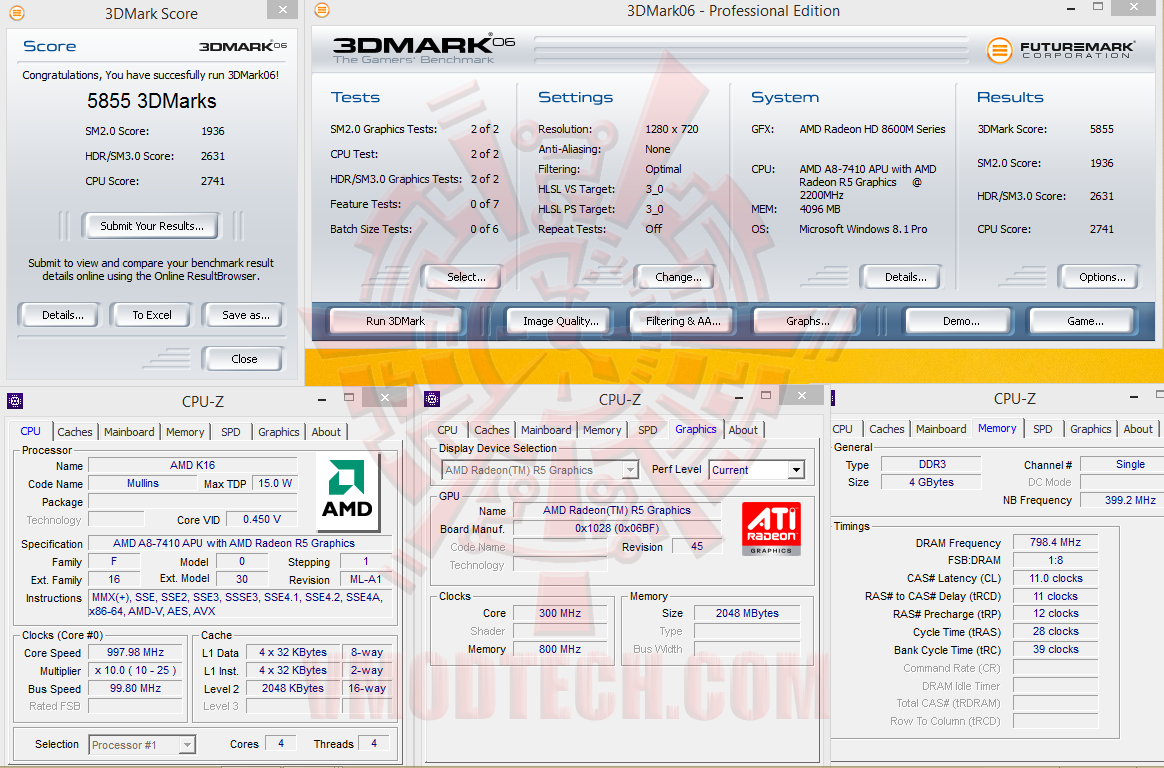Close the 3DMark Score window via title bar X
Screen dimensions: 1164x768
[282, 10]
